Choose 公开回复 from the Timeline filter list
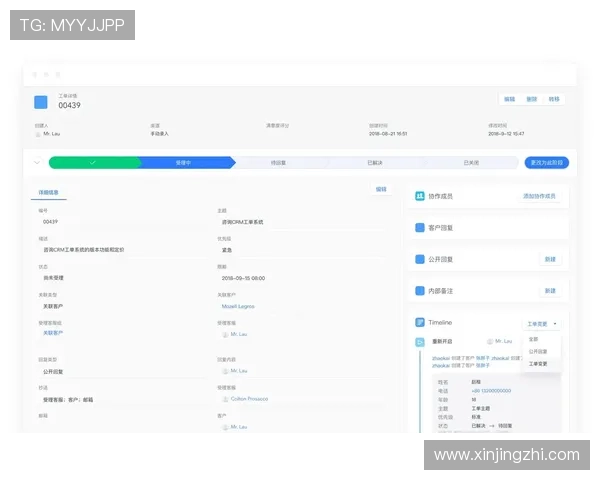 [x=537, y=352]
